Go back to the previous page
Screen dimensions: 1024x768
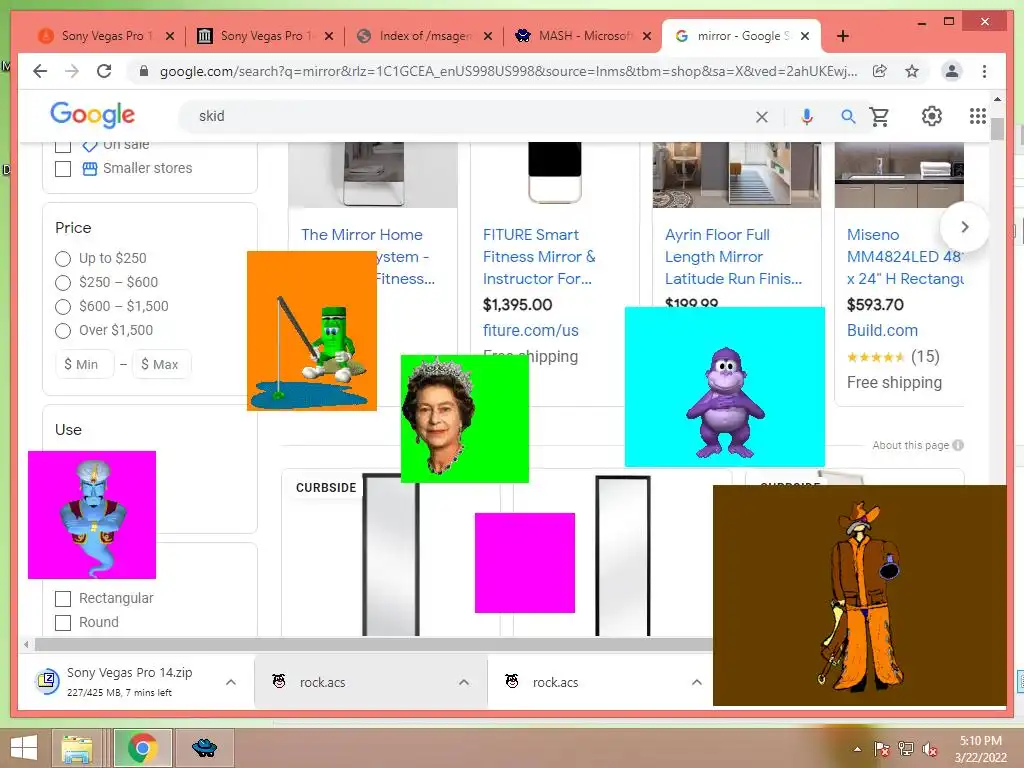(40, 71)
